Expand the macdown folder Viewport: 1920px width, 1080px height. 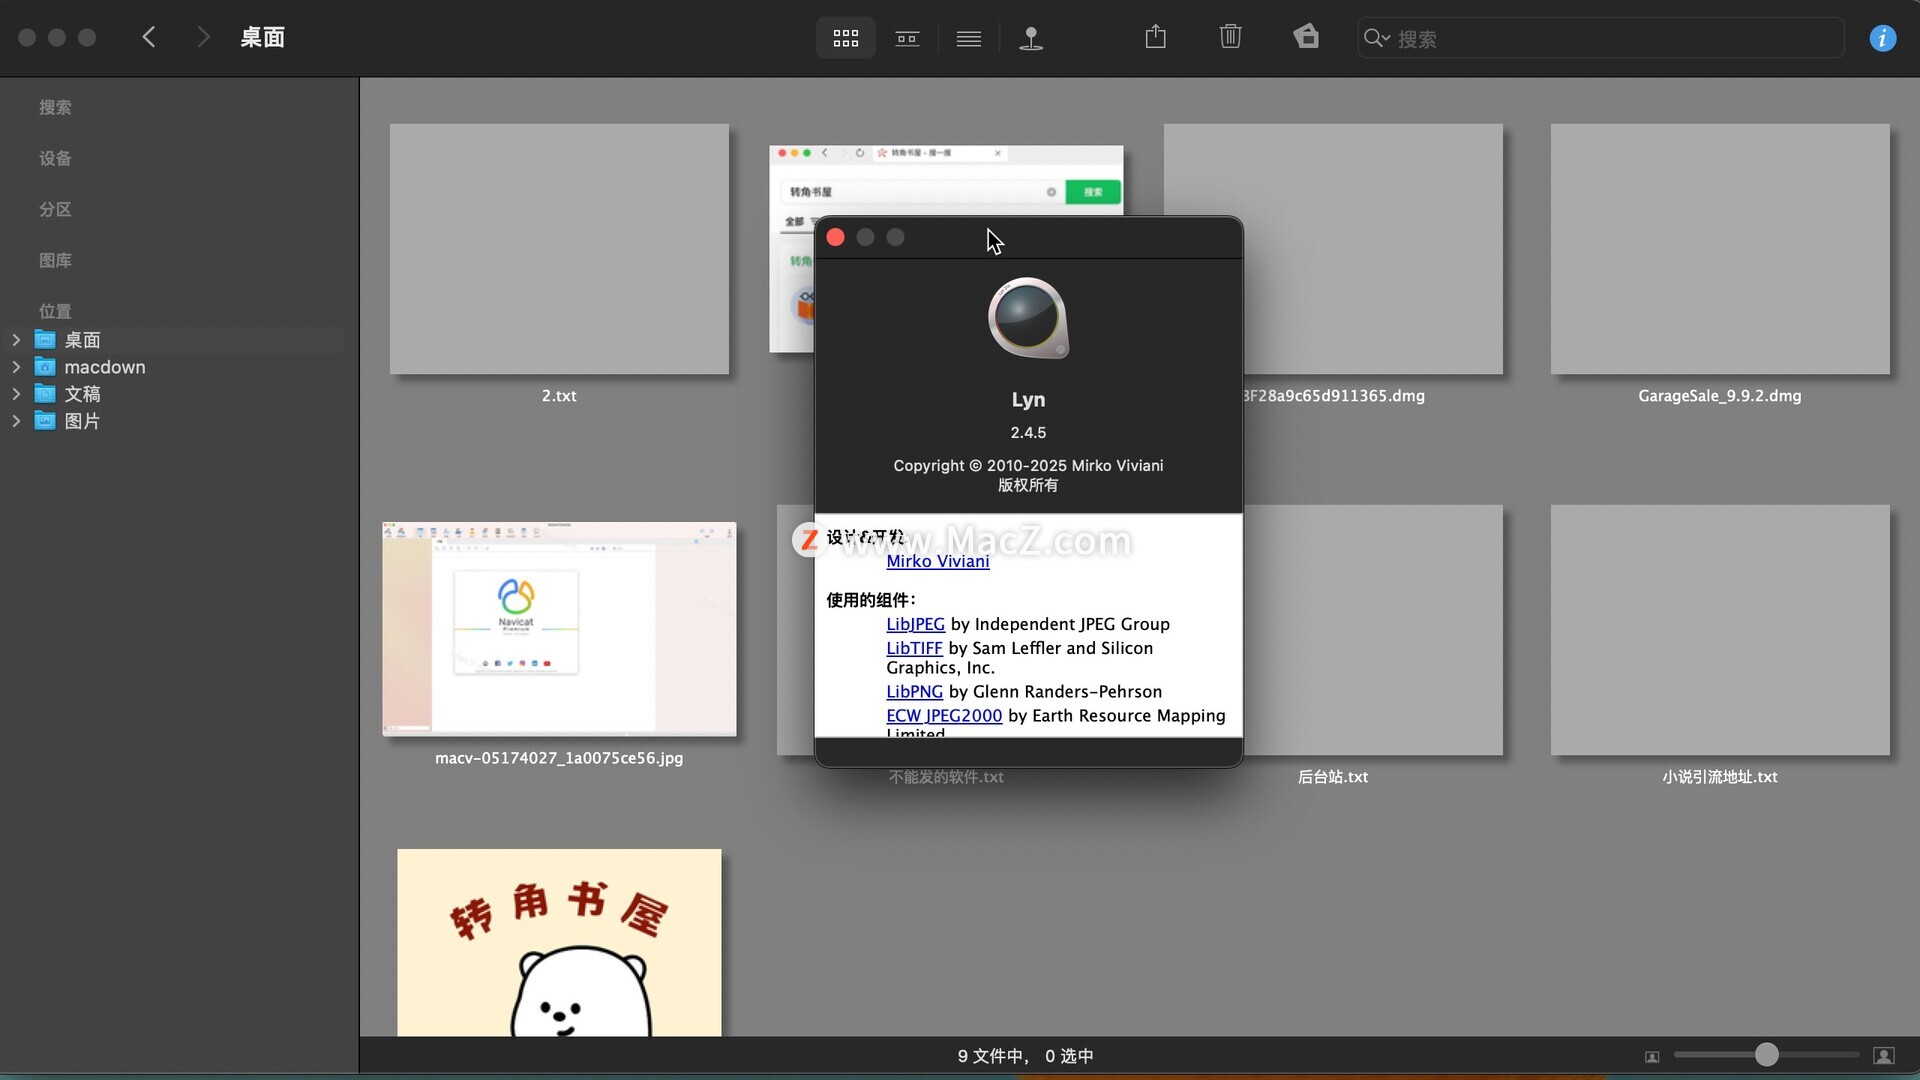coord(16,367)
